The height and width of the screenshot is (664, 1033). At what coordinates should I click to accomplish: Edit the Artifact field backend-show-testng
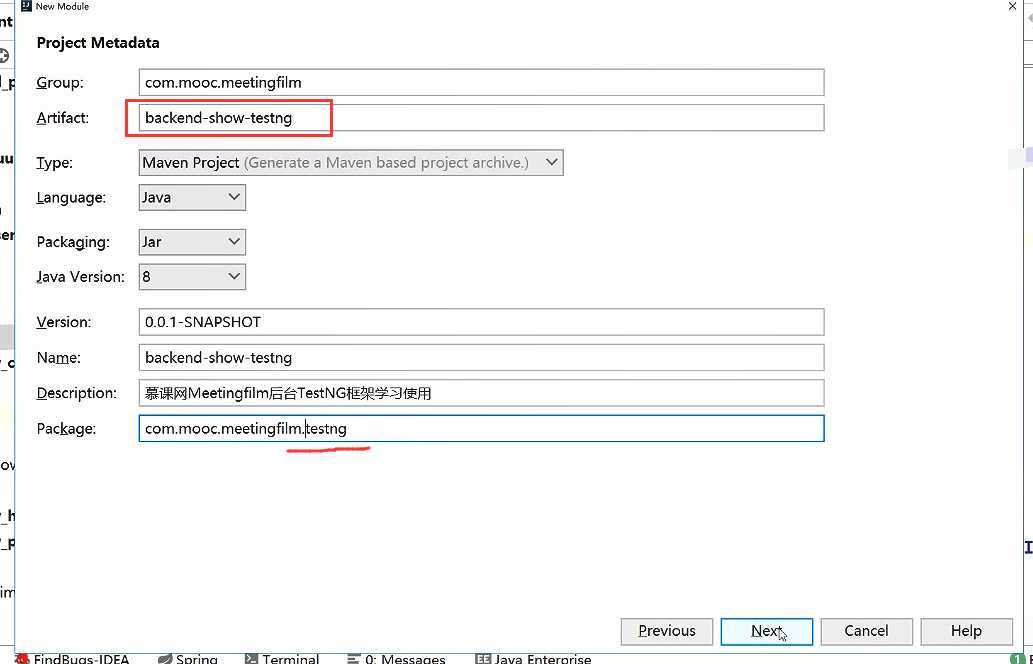[x=481, y=118]
